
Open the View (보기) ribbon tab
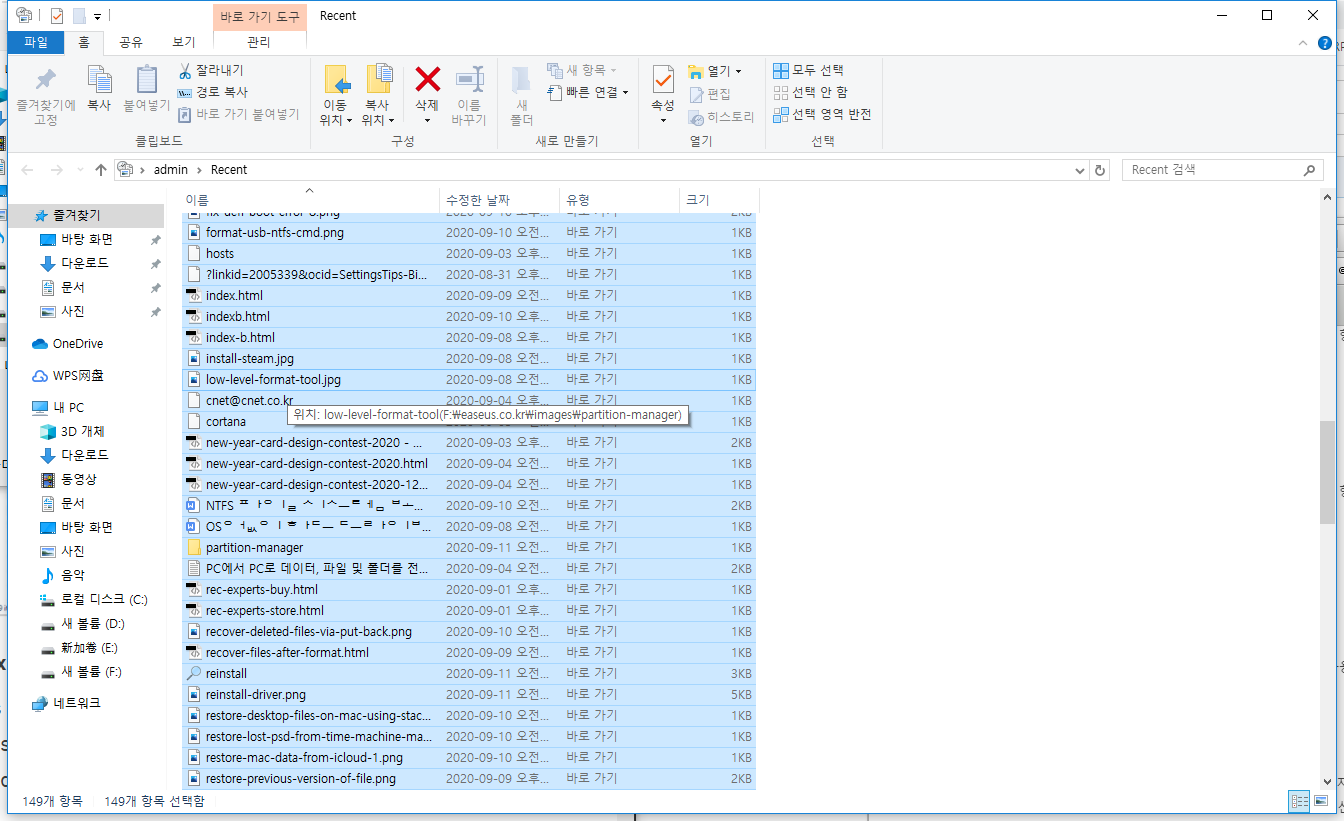[183, 42]
